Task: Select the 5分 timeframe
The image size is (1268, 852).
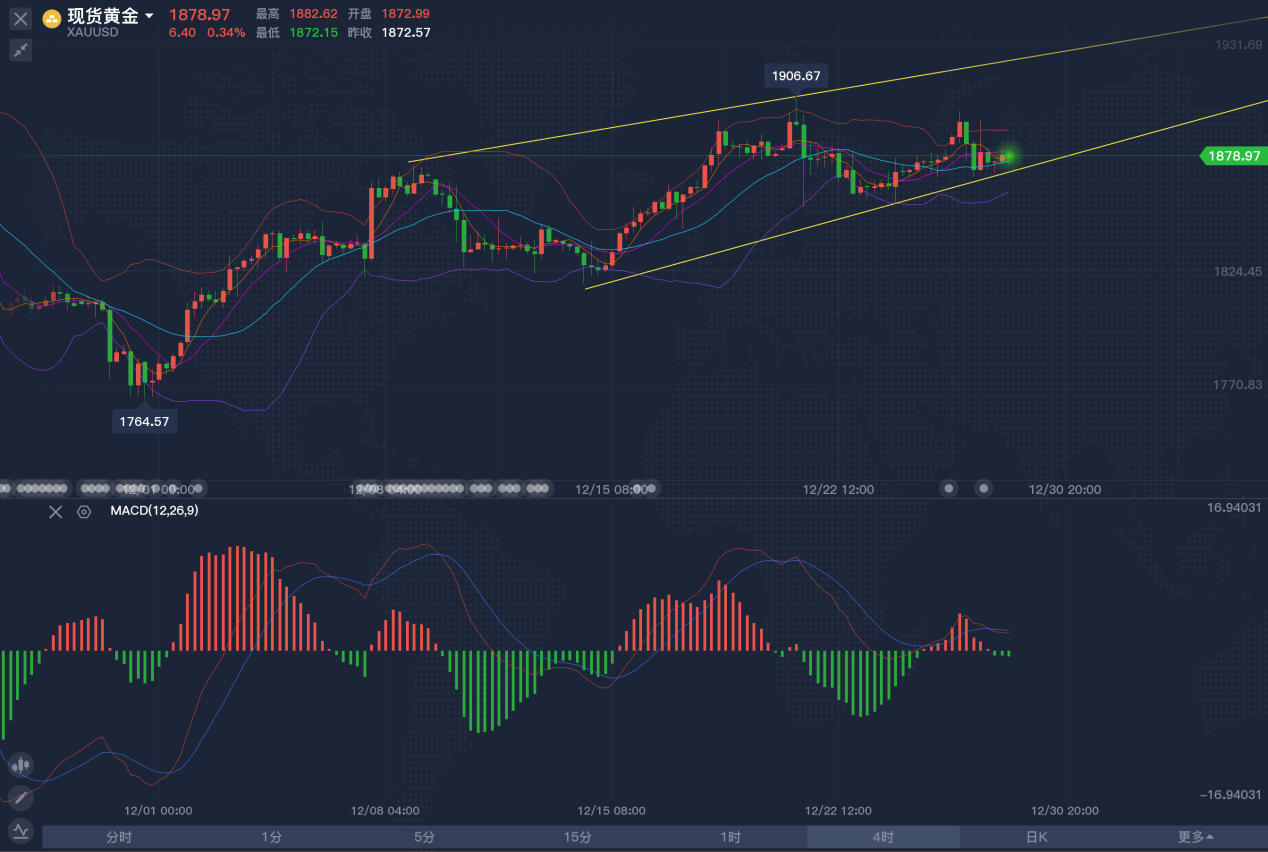Action: click(424, 837)
